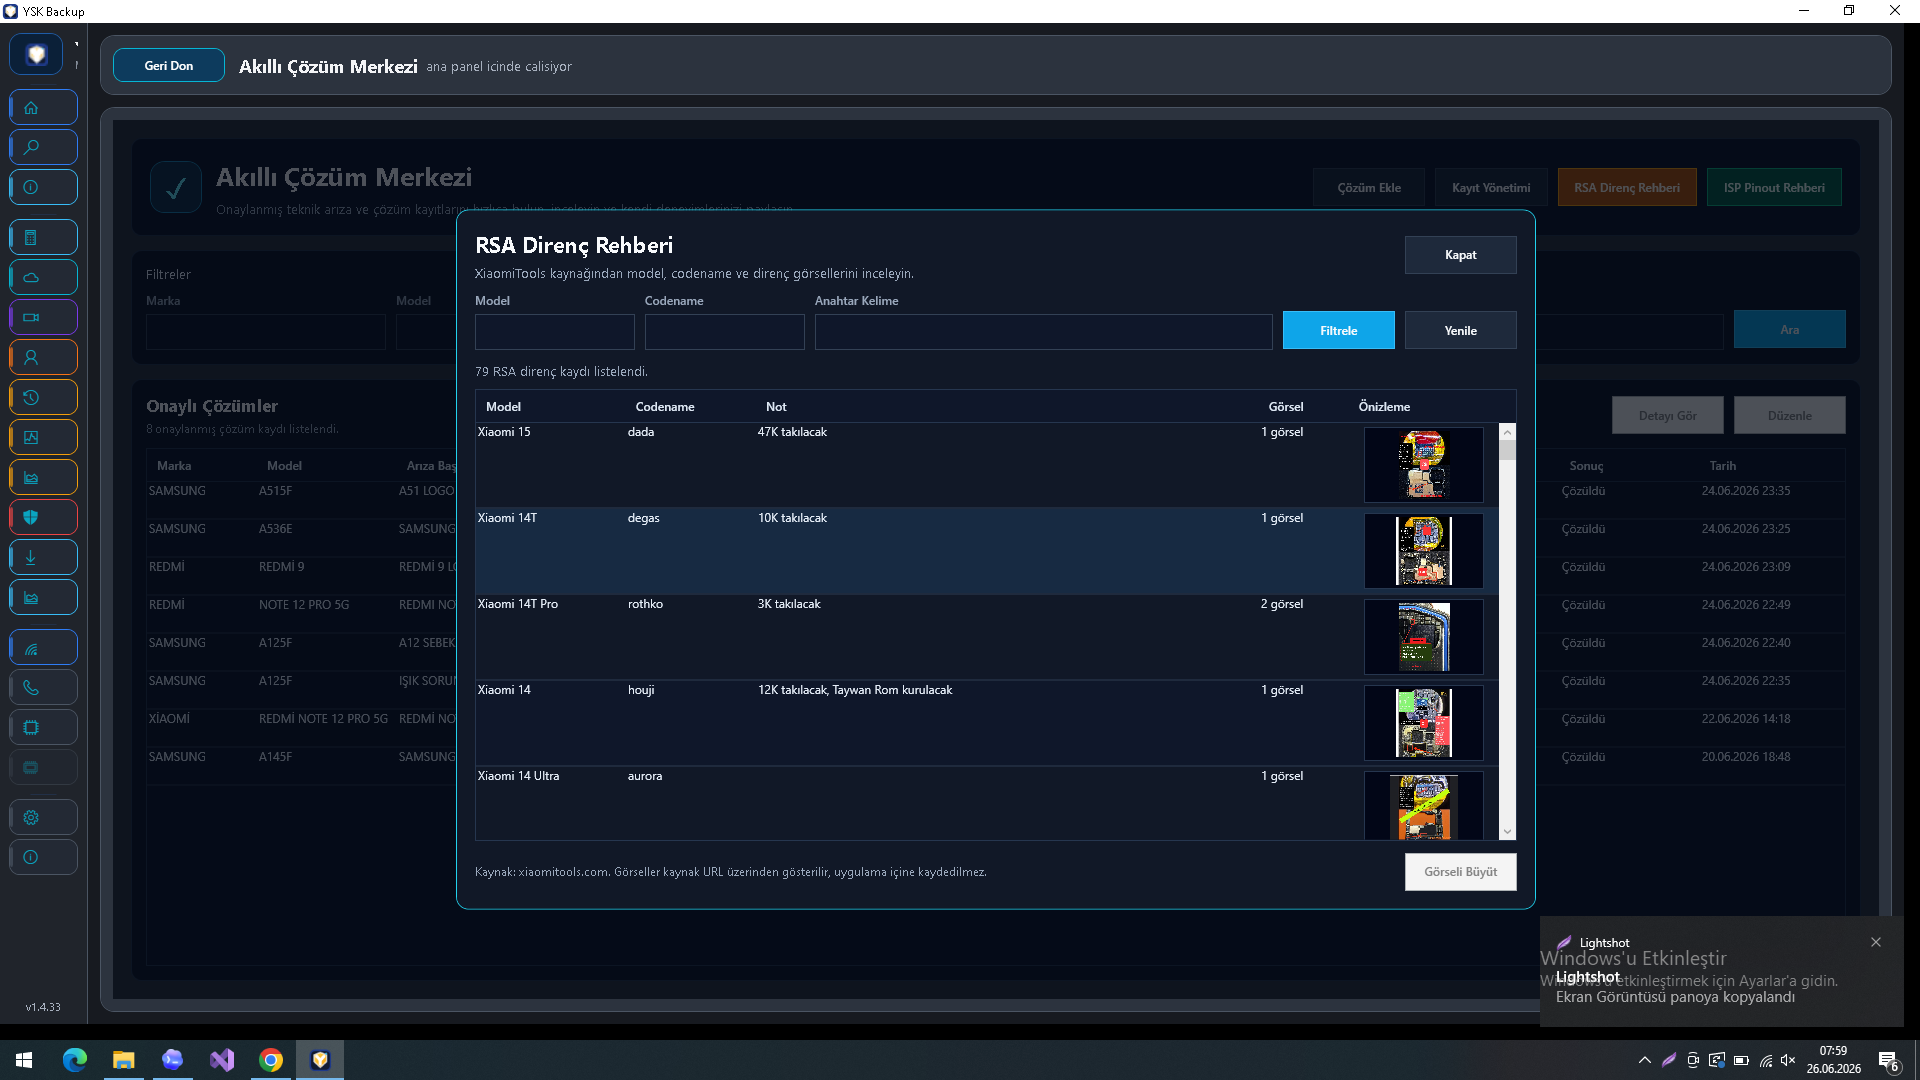
Task: Check the battery status tray icon
Action: coord(1741,1060)
